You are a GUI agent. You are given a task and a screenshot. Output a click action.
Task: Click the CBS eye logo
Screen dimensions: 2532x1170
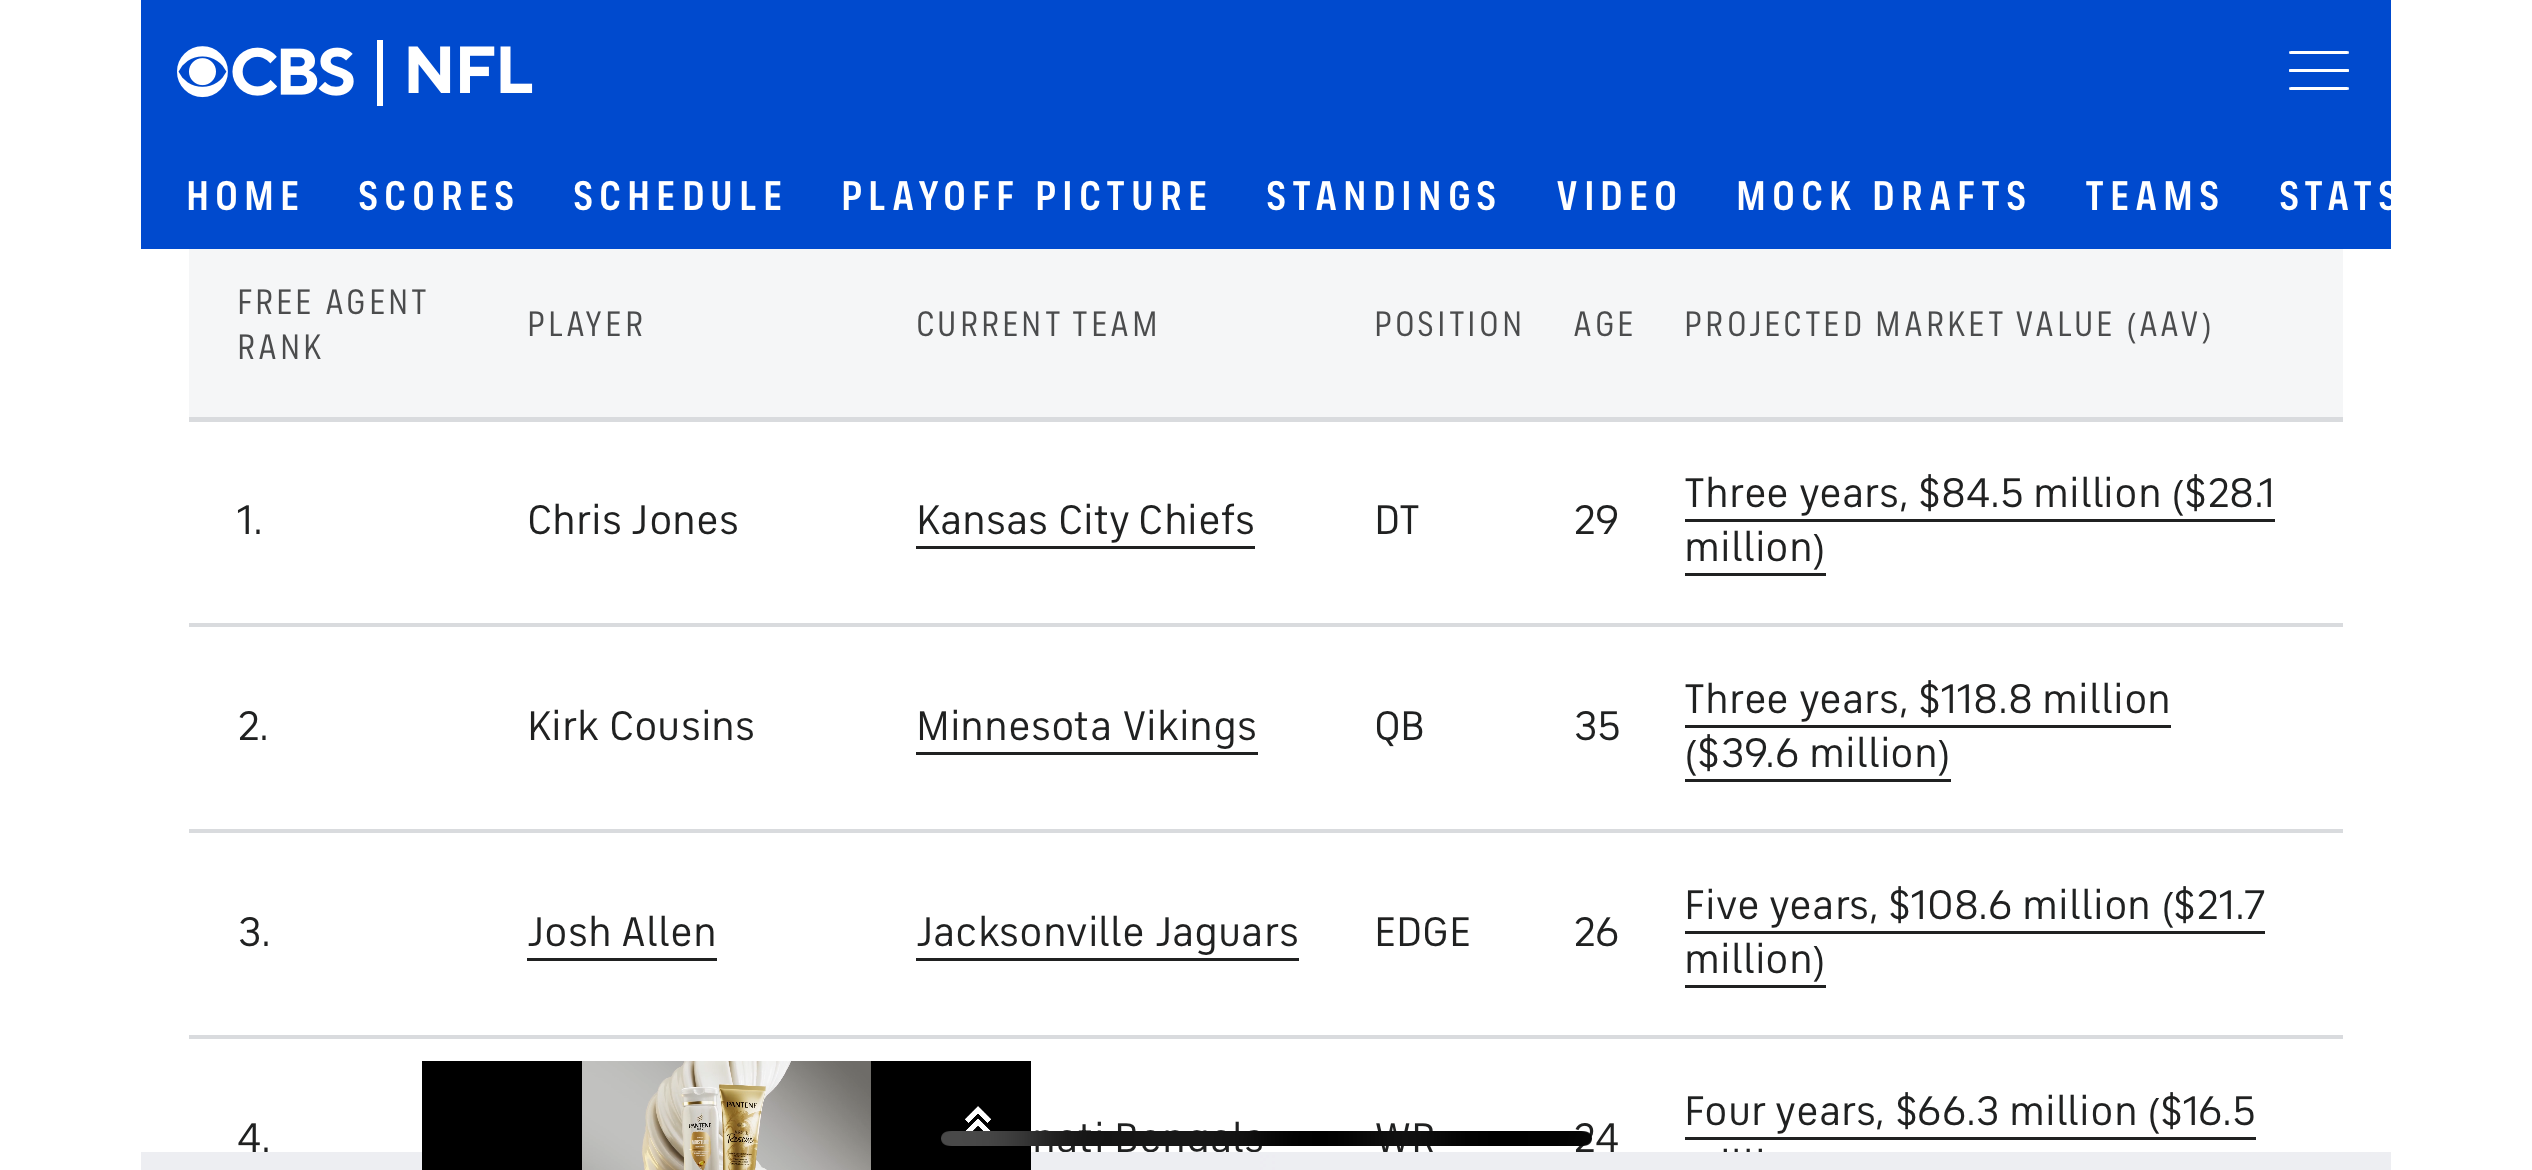(203, 72)
